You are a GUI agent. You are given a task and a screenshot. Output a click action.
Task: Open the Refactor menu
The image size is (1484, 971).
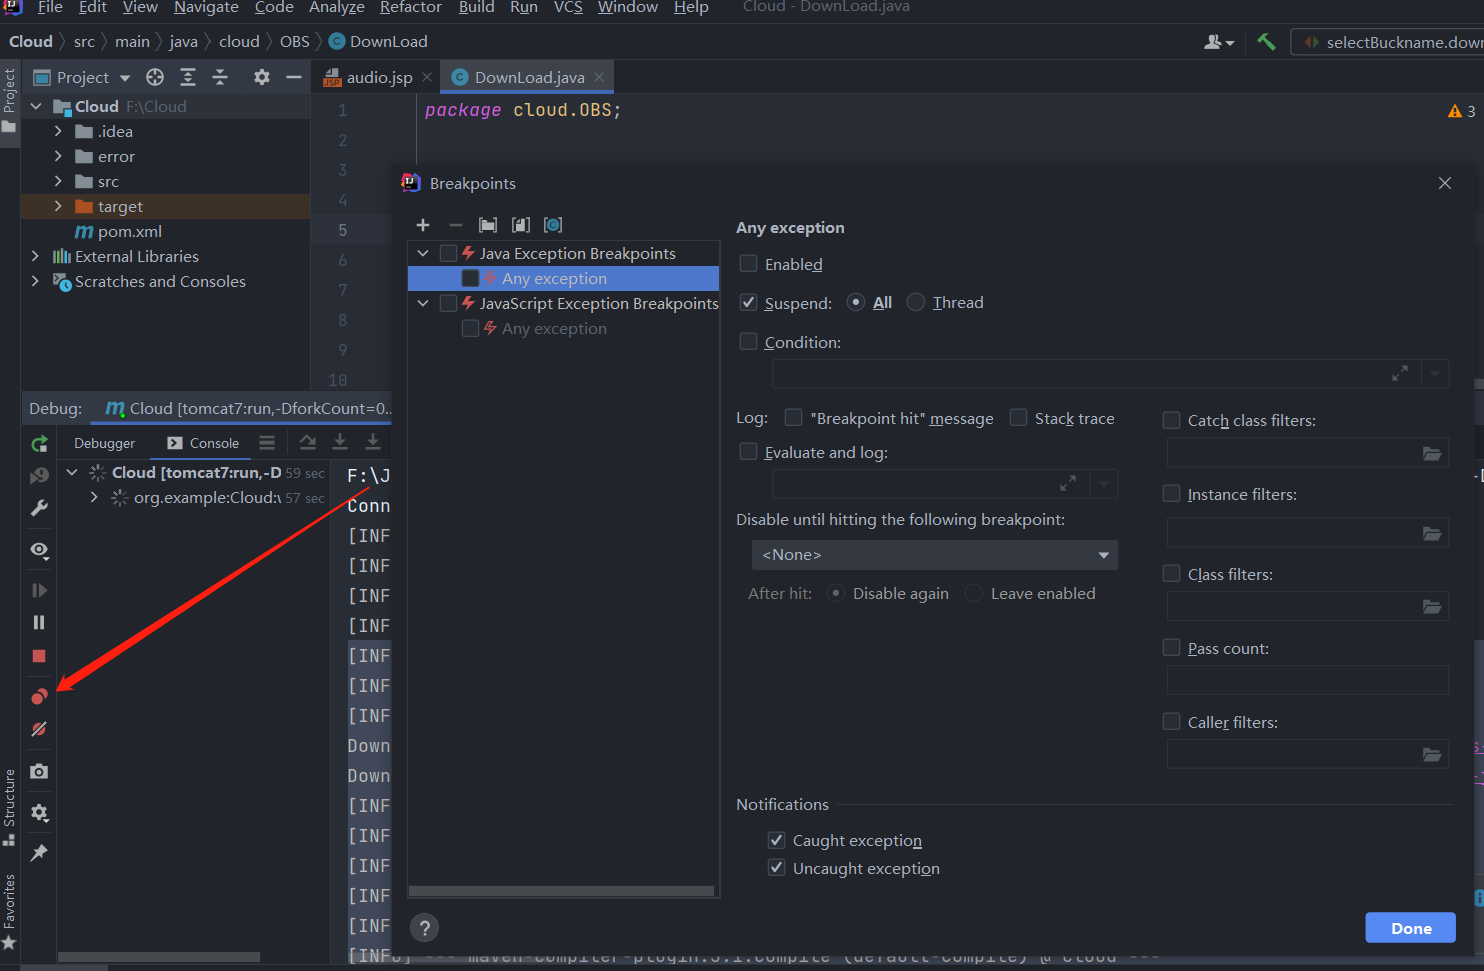coord(410,7)
